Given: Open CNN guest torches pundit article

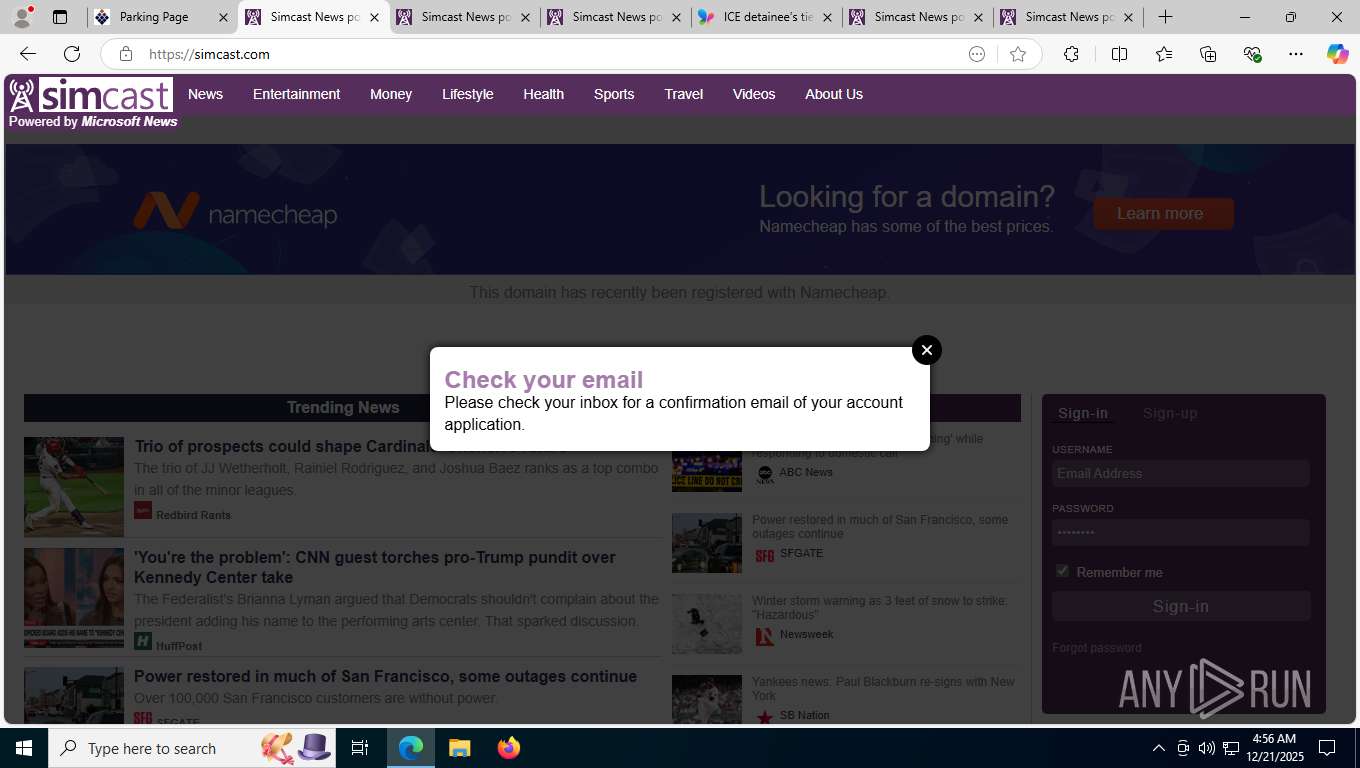Looking at the screenshot, I should [375, 567].
